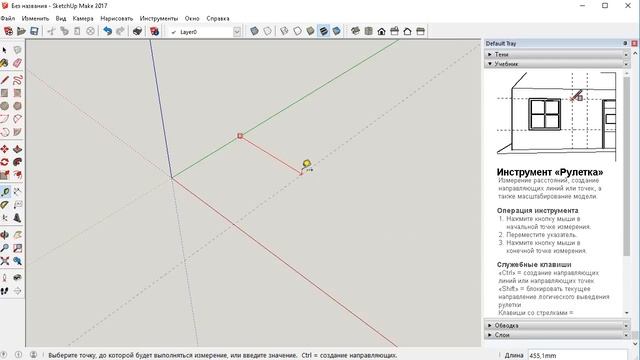The image size is (640, 360).
Task: Open the Изменить menu
Action: pos(35,18)
